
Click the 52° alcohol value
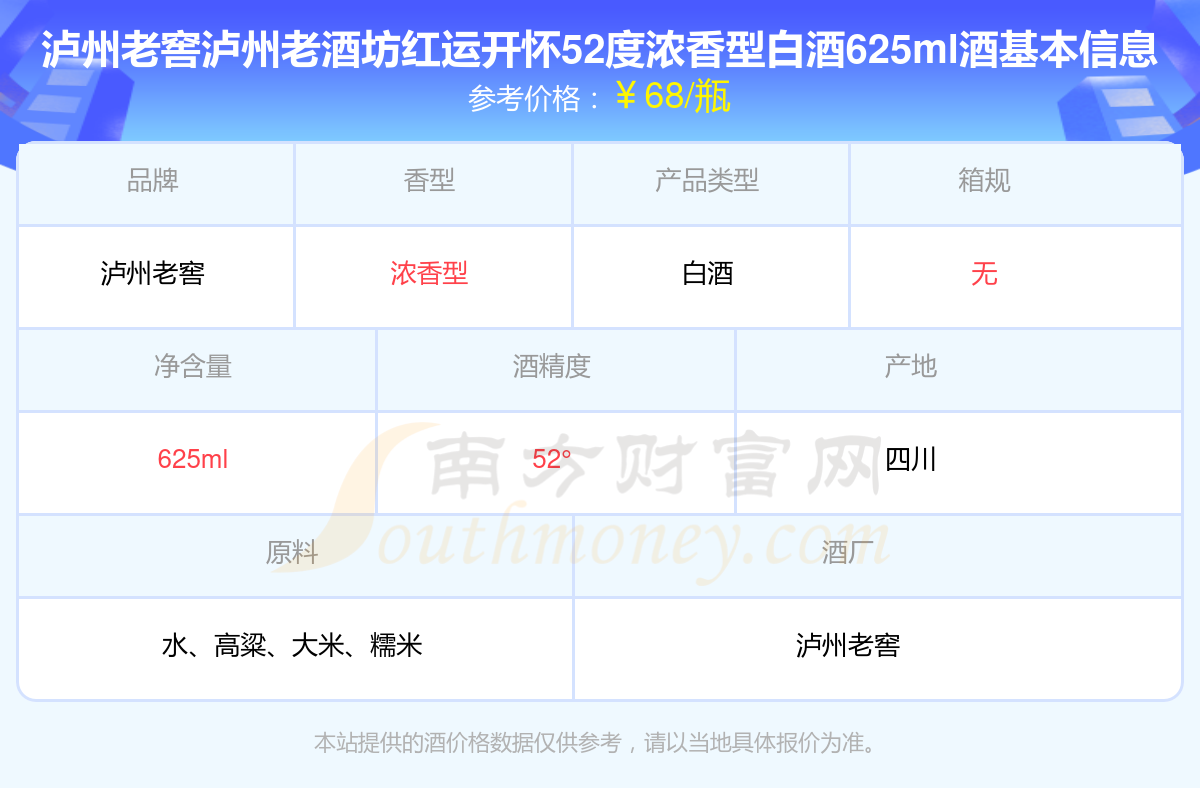point(552,460)
